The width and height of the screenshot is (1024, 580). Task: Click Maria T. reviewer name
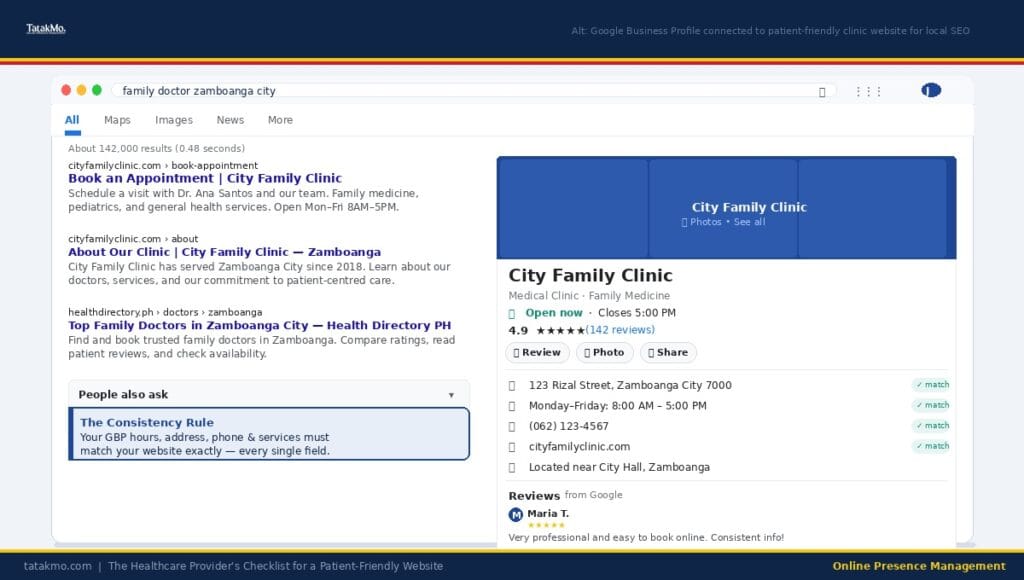coord(548,514)
